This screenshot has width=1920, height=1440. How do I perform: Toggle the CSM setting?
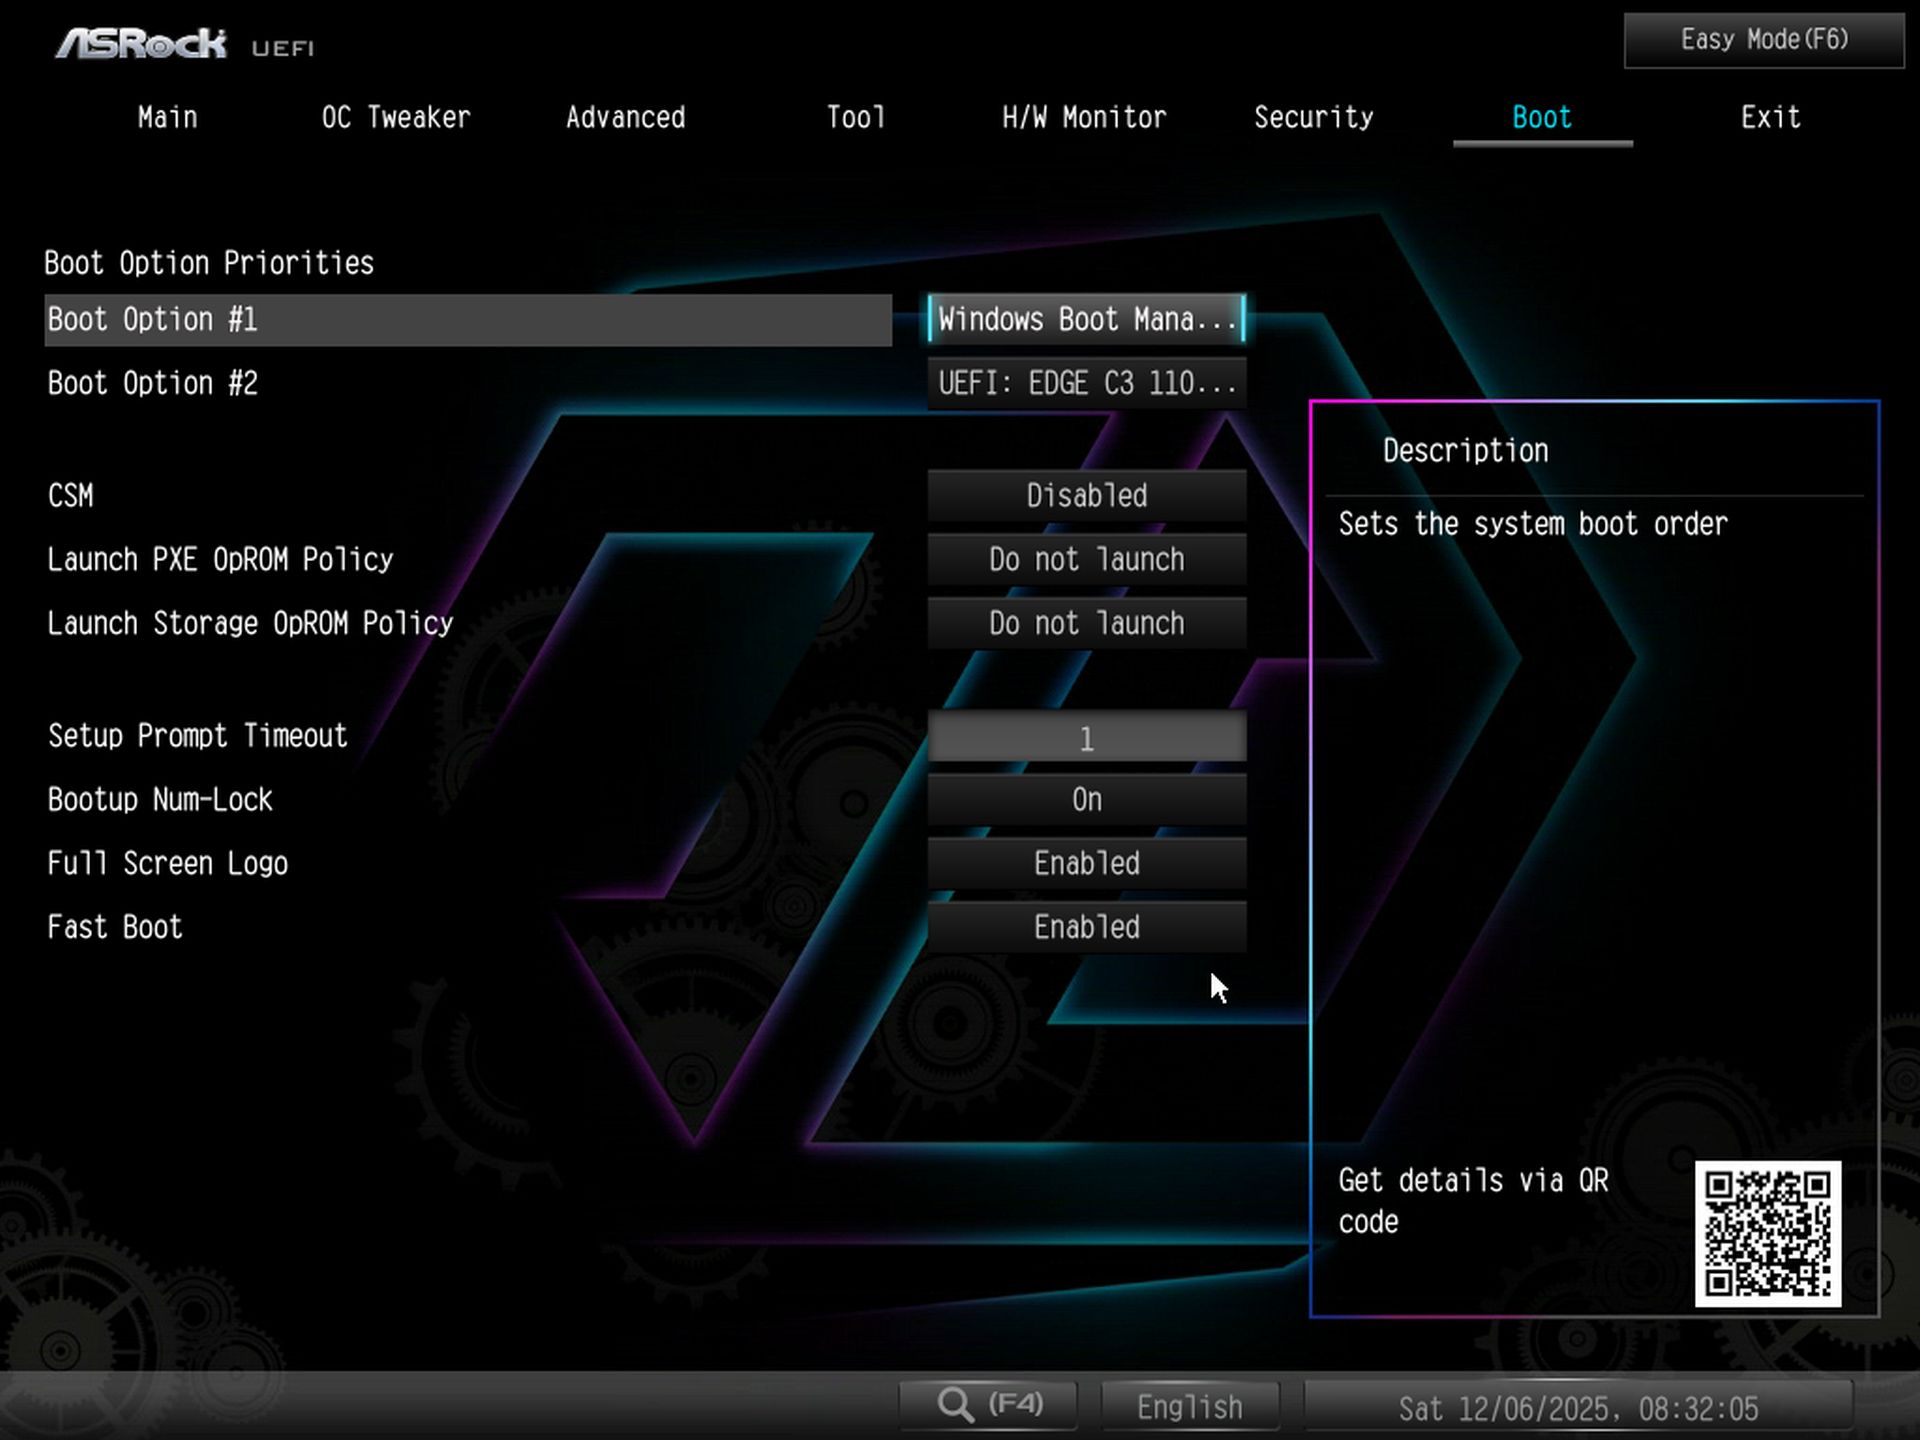[1086, 496]
